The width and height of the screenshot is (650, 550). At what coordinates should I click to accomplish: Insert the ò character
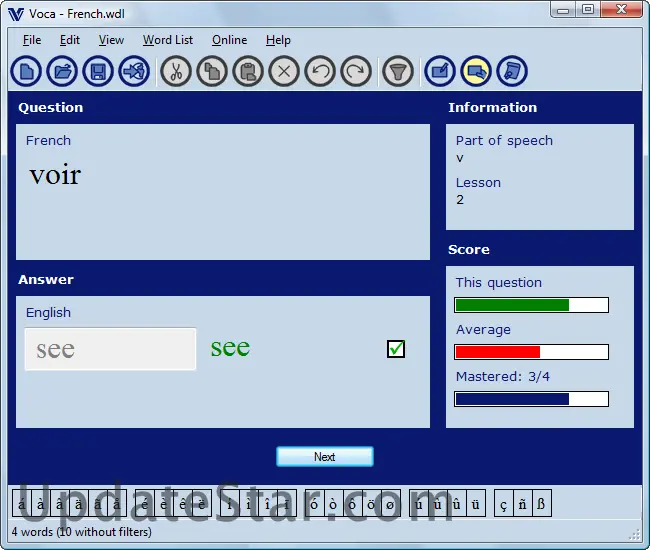tap(333, 503)
